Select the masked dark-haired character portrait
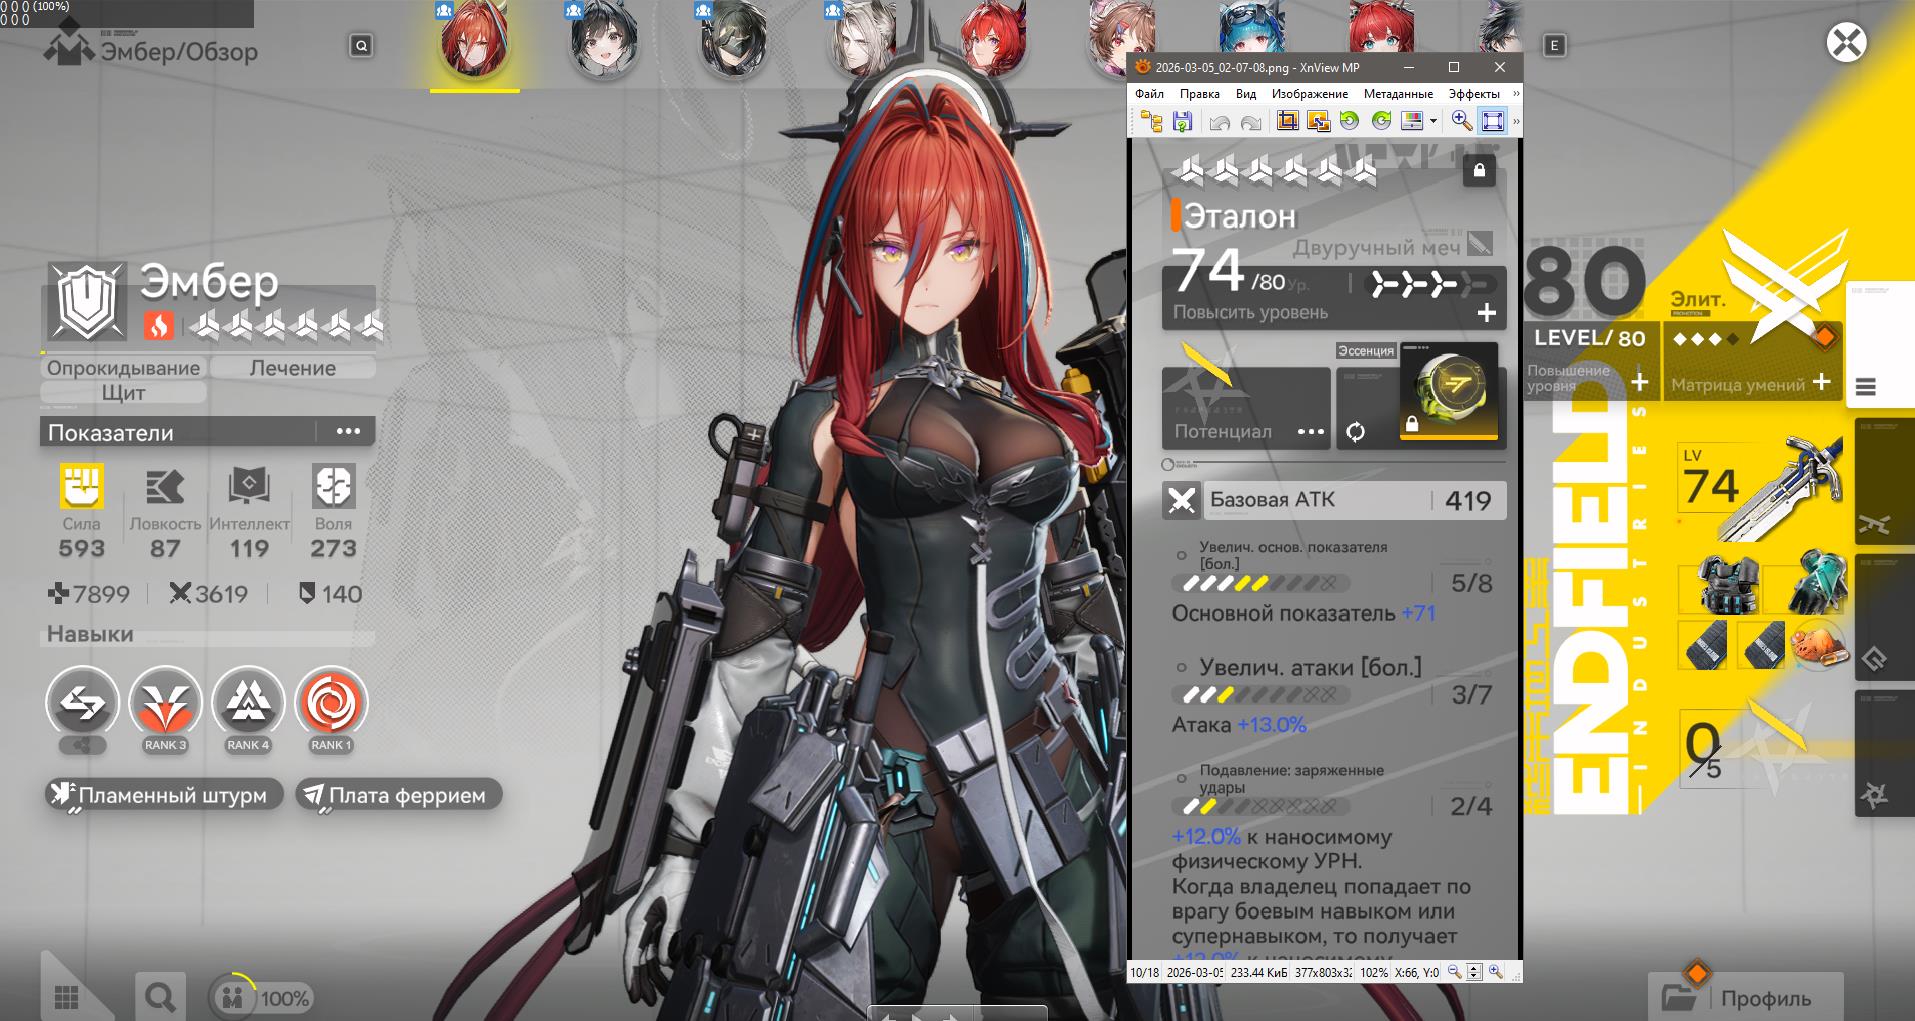The width and height of the screenshot is (1915, 1021). tap(733, 40)
